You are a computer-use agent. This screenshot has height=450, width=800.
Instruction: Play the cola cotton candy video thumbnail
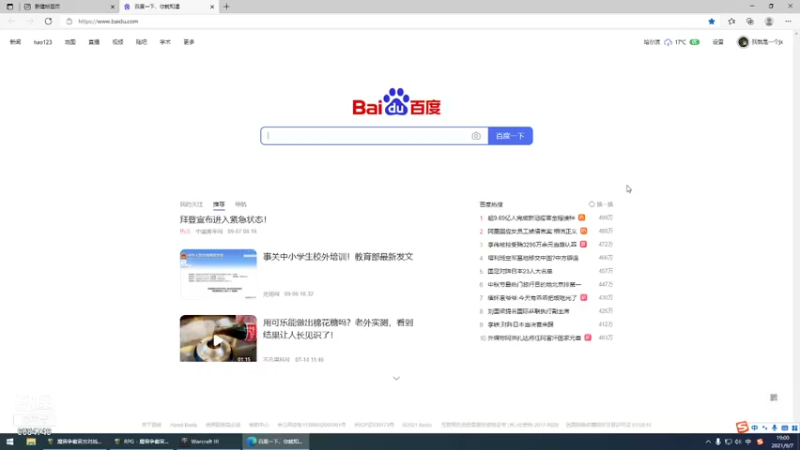click(x=218, y=338)
